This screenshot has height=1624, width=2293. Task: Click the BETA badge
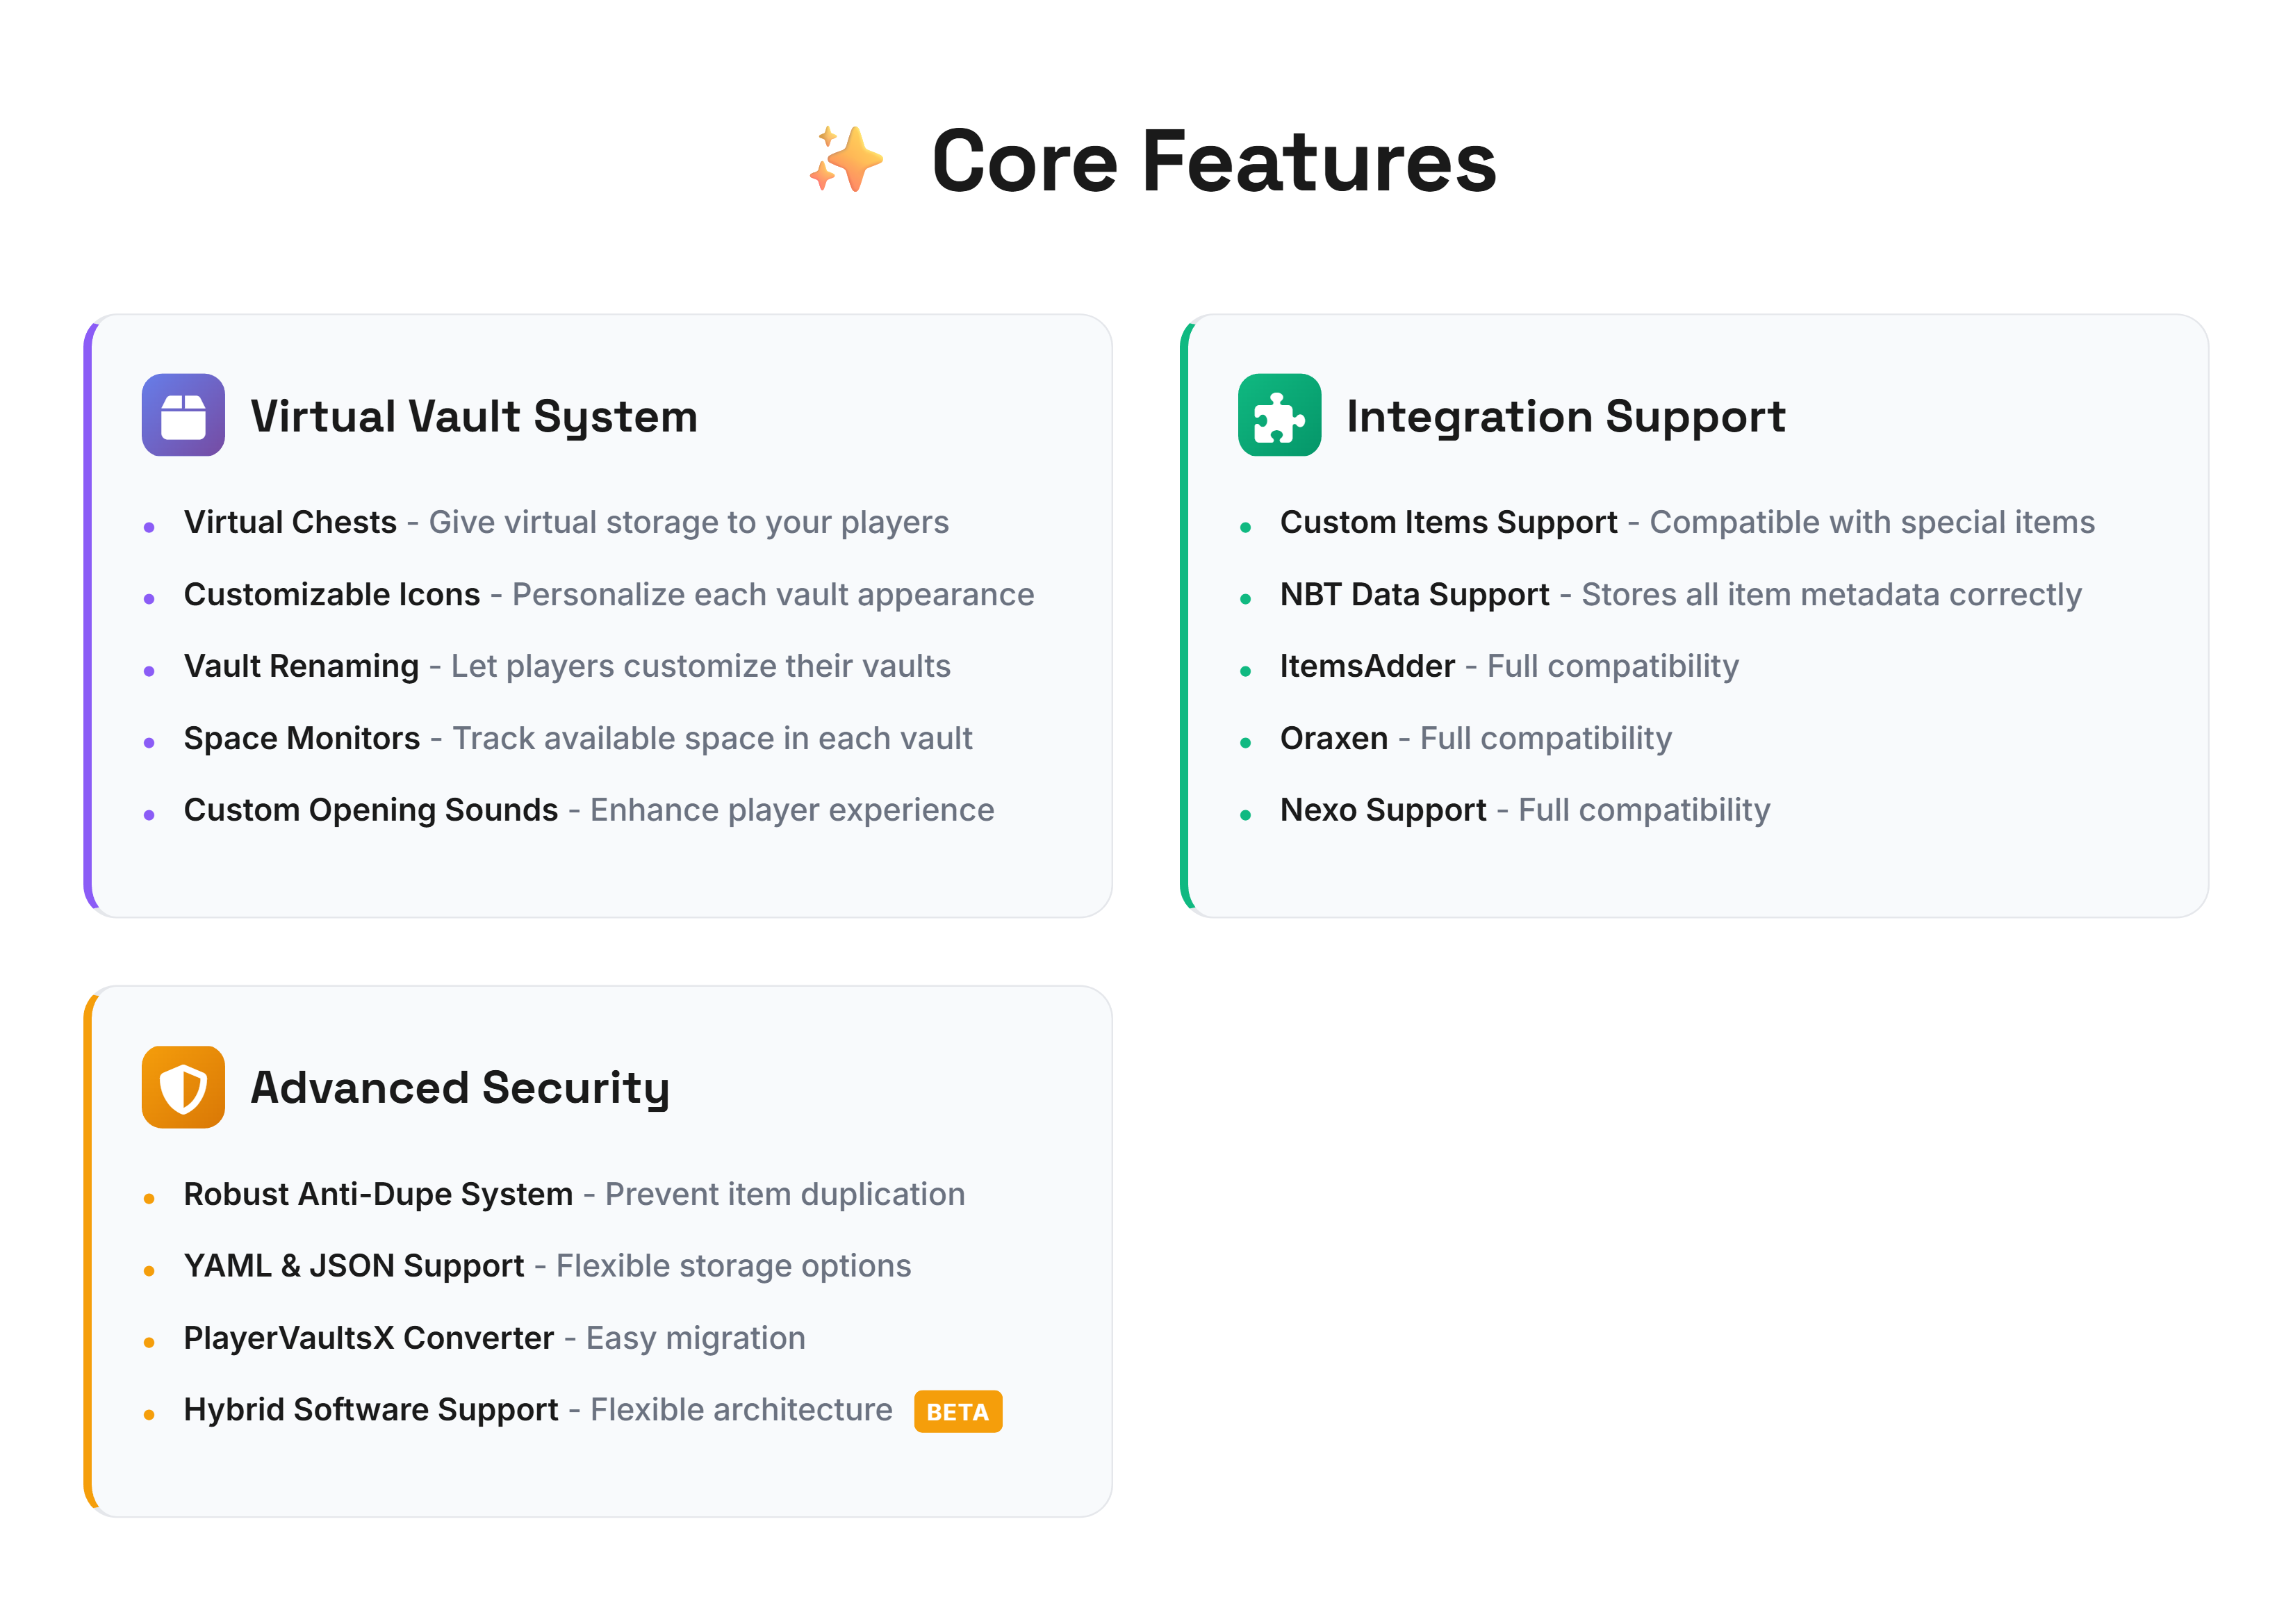click(957, 1411)
